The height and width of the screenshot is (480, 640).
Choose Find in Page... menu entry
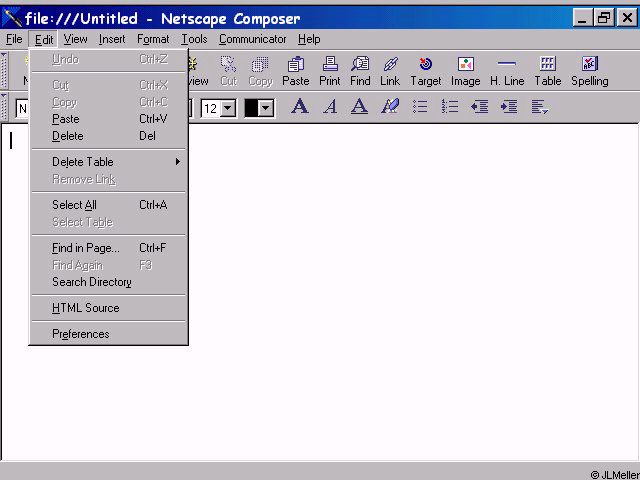coord(109,248)
